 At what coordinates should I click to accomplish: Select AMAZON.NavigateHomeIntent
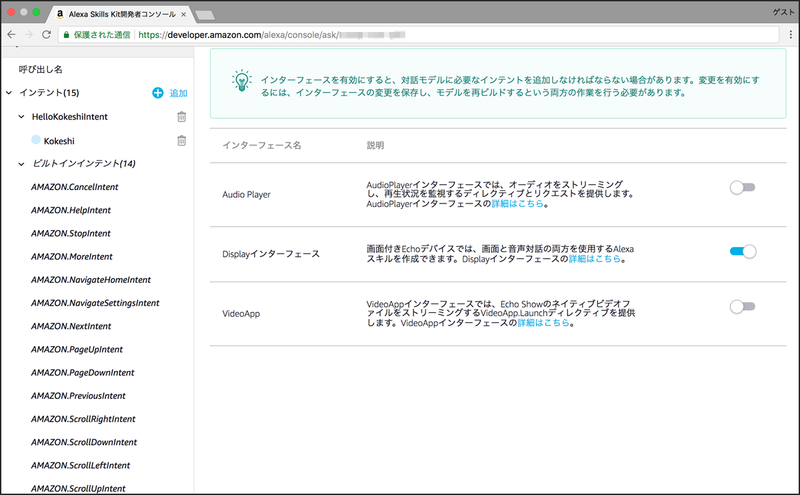point(91,280)
